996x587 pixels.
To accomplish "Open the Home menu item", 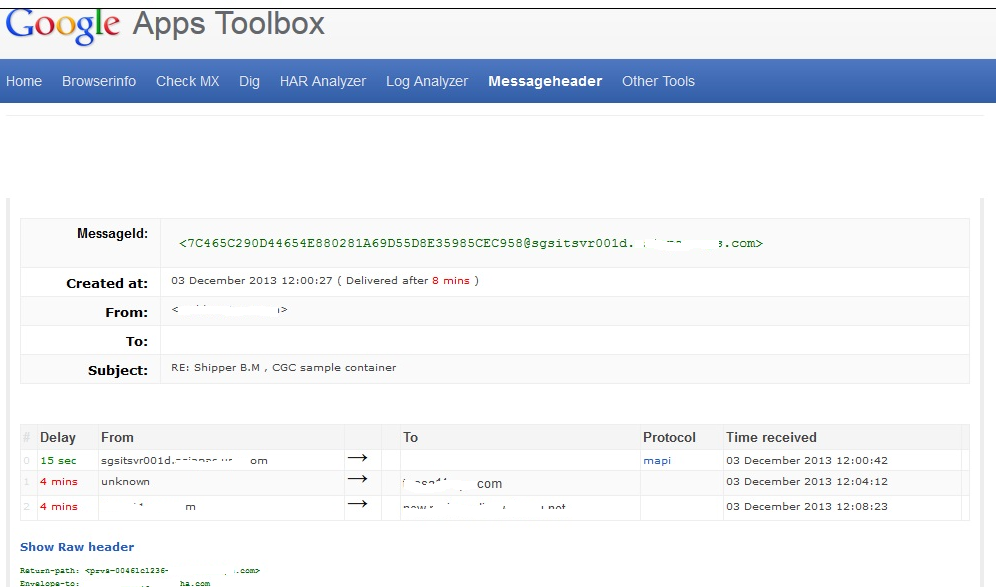I will [x=24, y=81].
